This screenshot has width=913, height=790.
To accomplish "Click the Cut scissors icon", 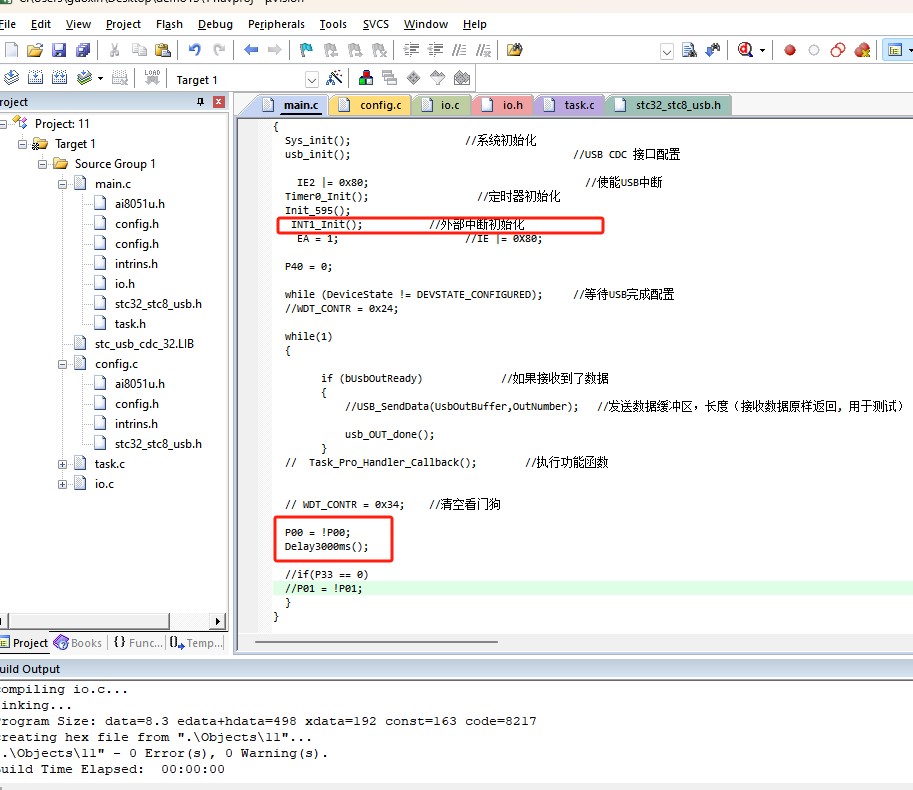I will (115, 50).
